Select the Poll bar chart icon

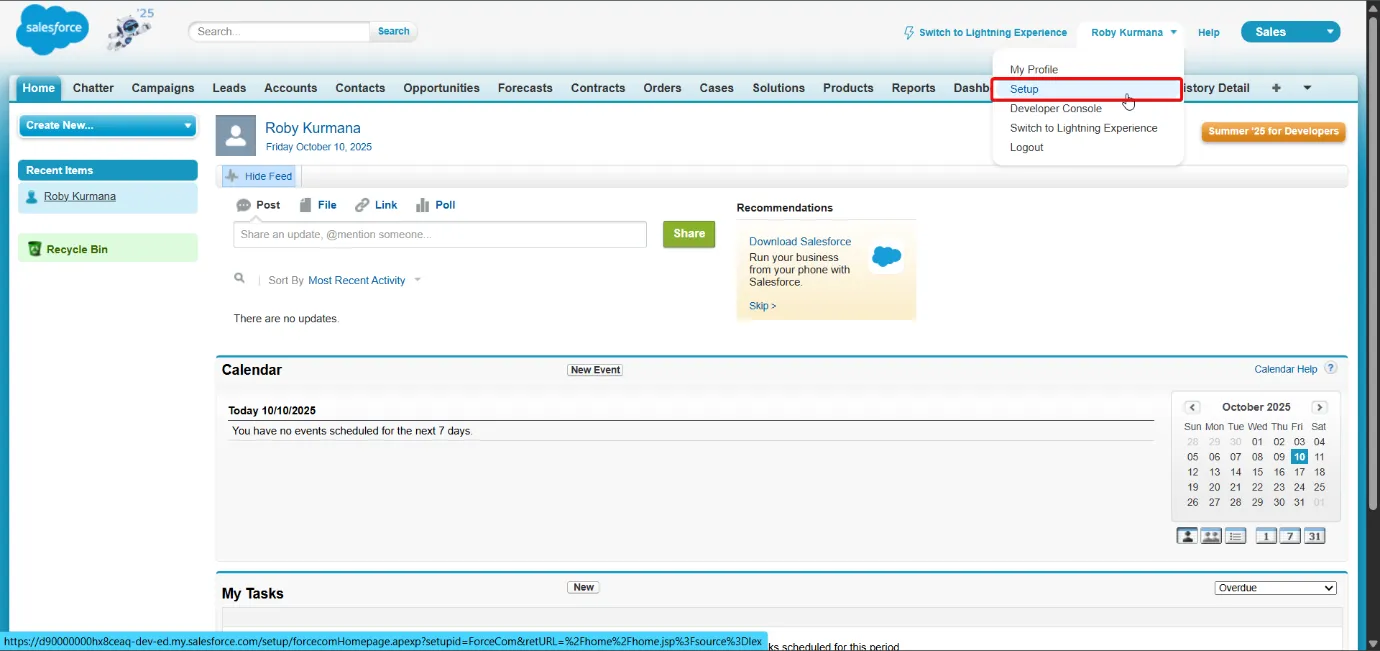tap(423, 205)
